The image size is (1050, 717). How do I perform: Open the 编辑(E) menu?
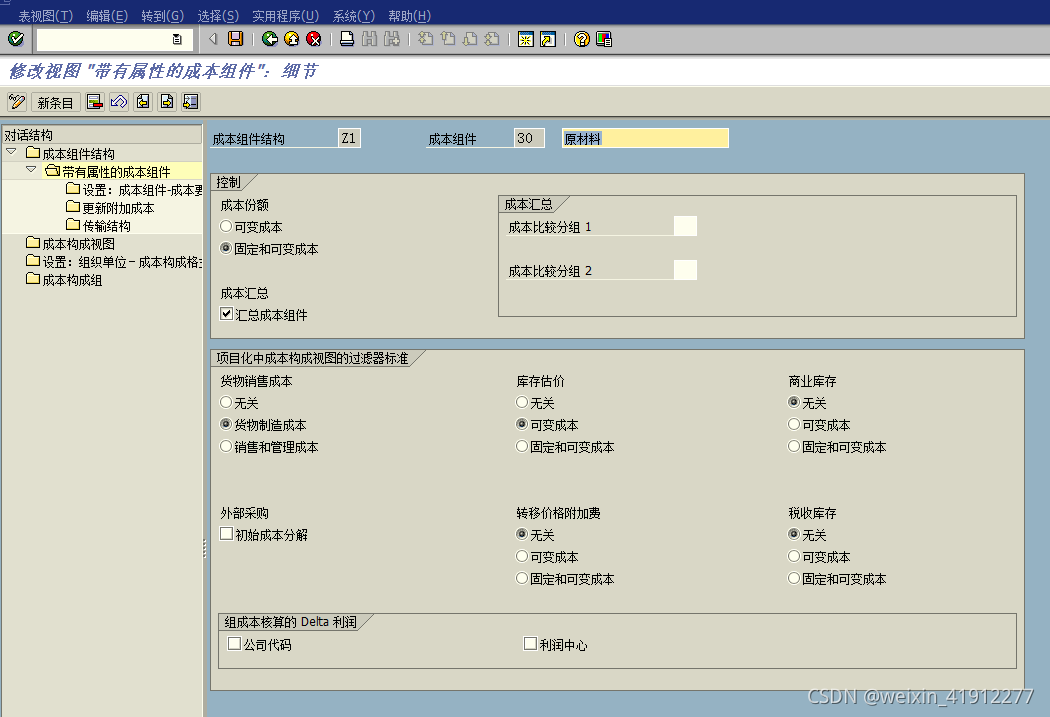pos(107,15)
